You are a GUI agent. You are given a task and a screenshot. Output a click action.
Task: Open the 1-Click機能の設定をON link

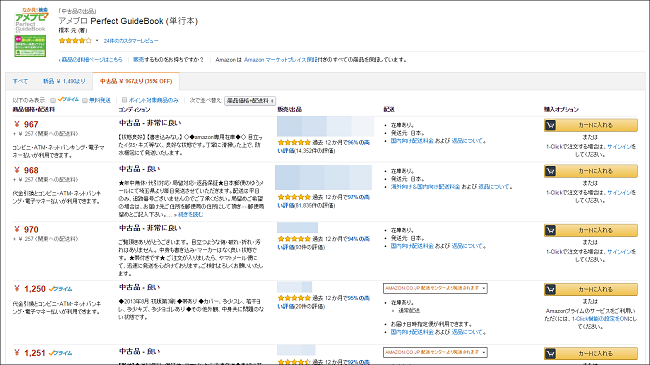point(600,319)
